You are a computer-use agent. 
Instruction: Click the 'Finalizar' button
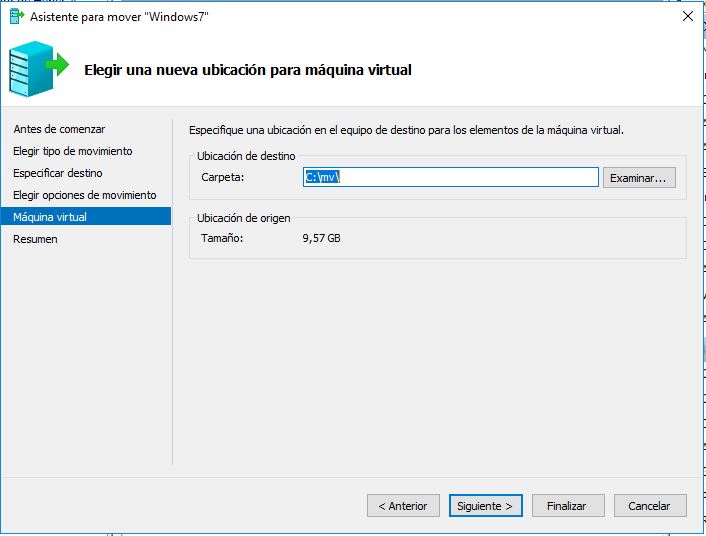coord(568,506)
